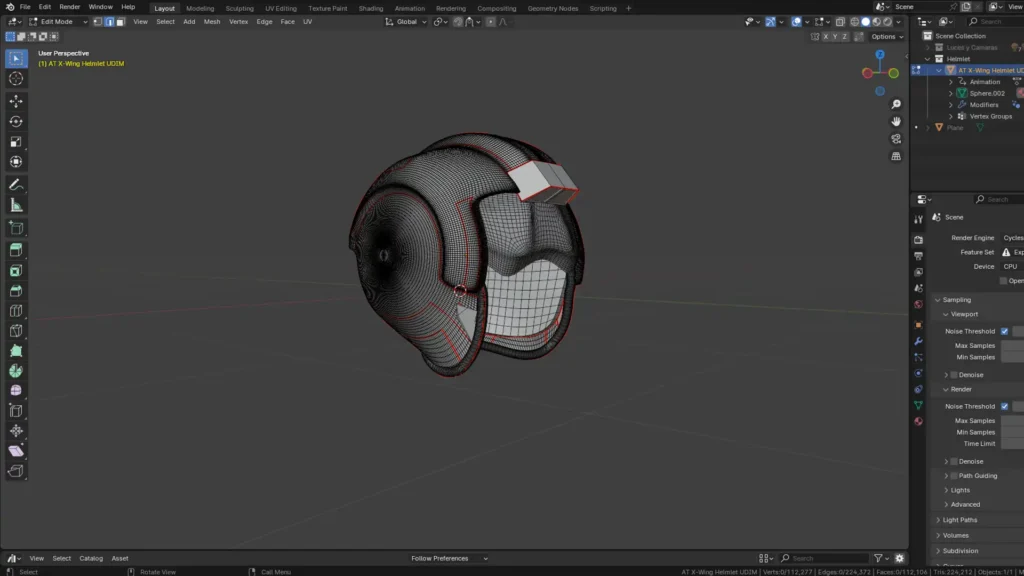Select the Rotate tool

coord(16,121)
